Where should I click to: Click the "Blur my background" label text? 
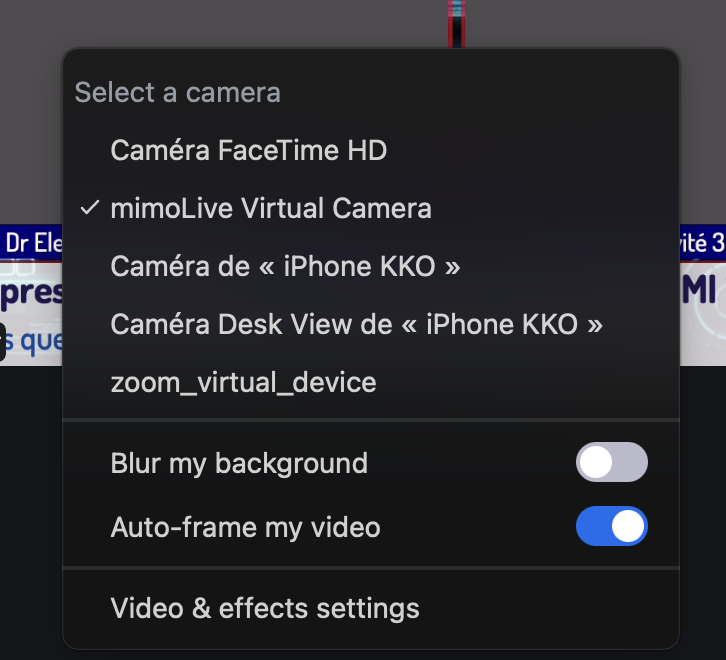click(239, 464)
